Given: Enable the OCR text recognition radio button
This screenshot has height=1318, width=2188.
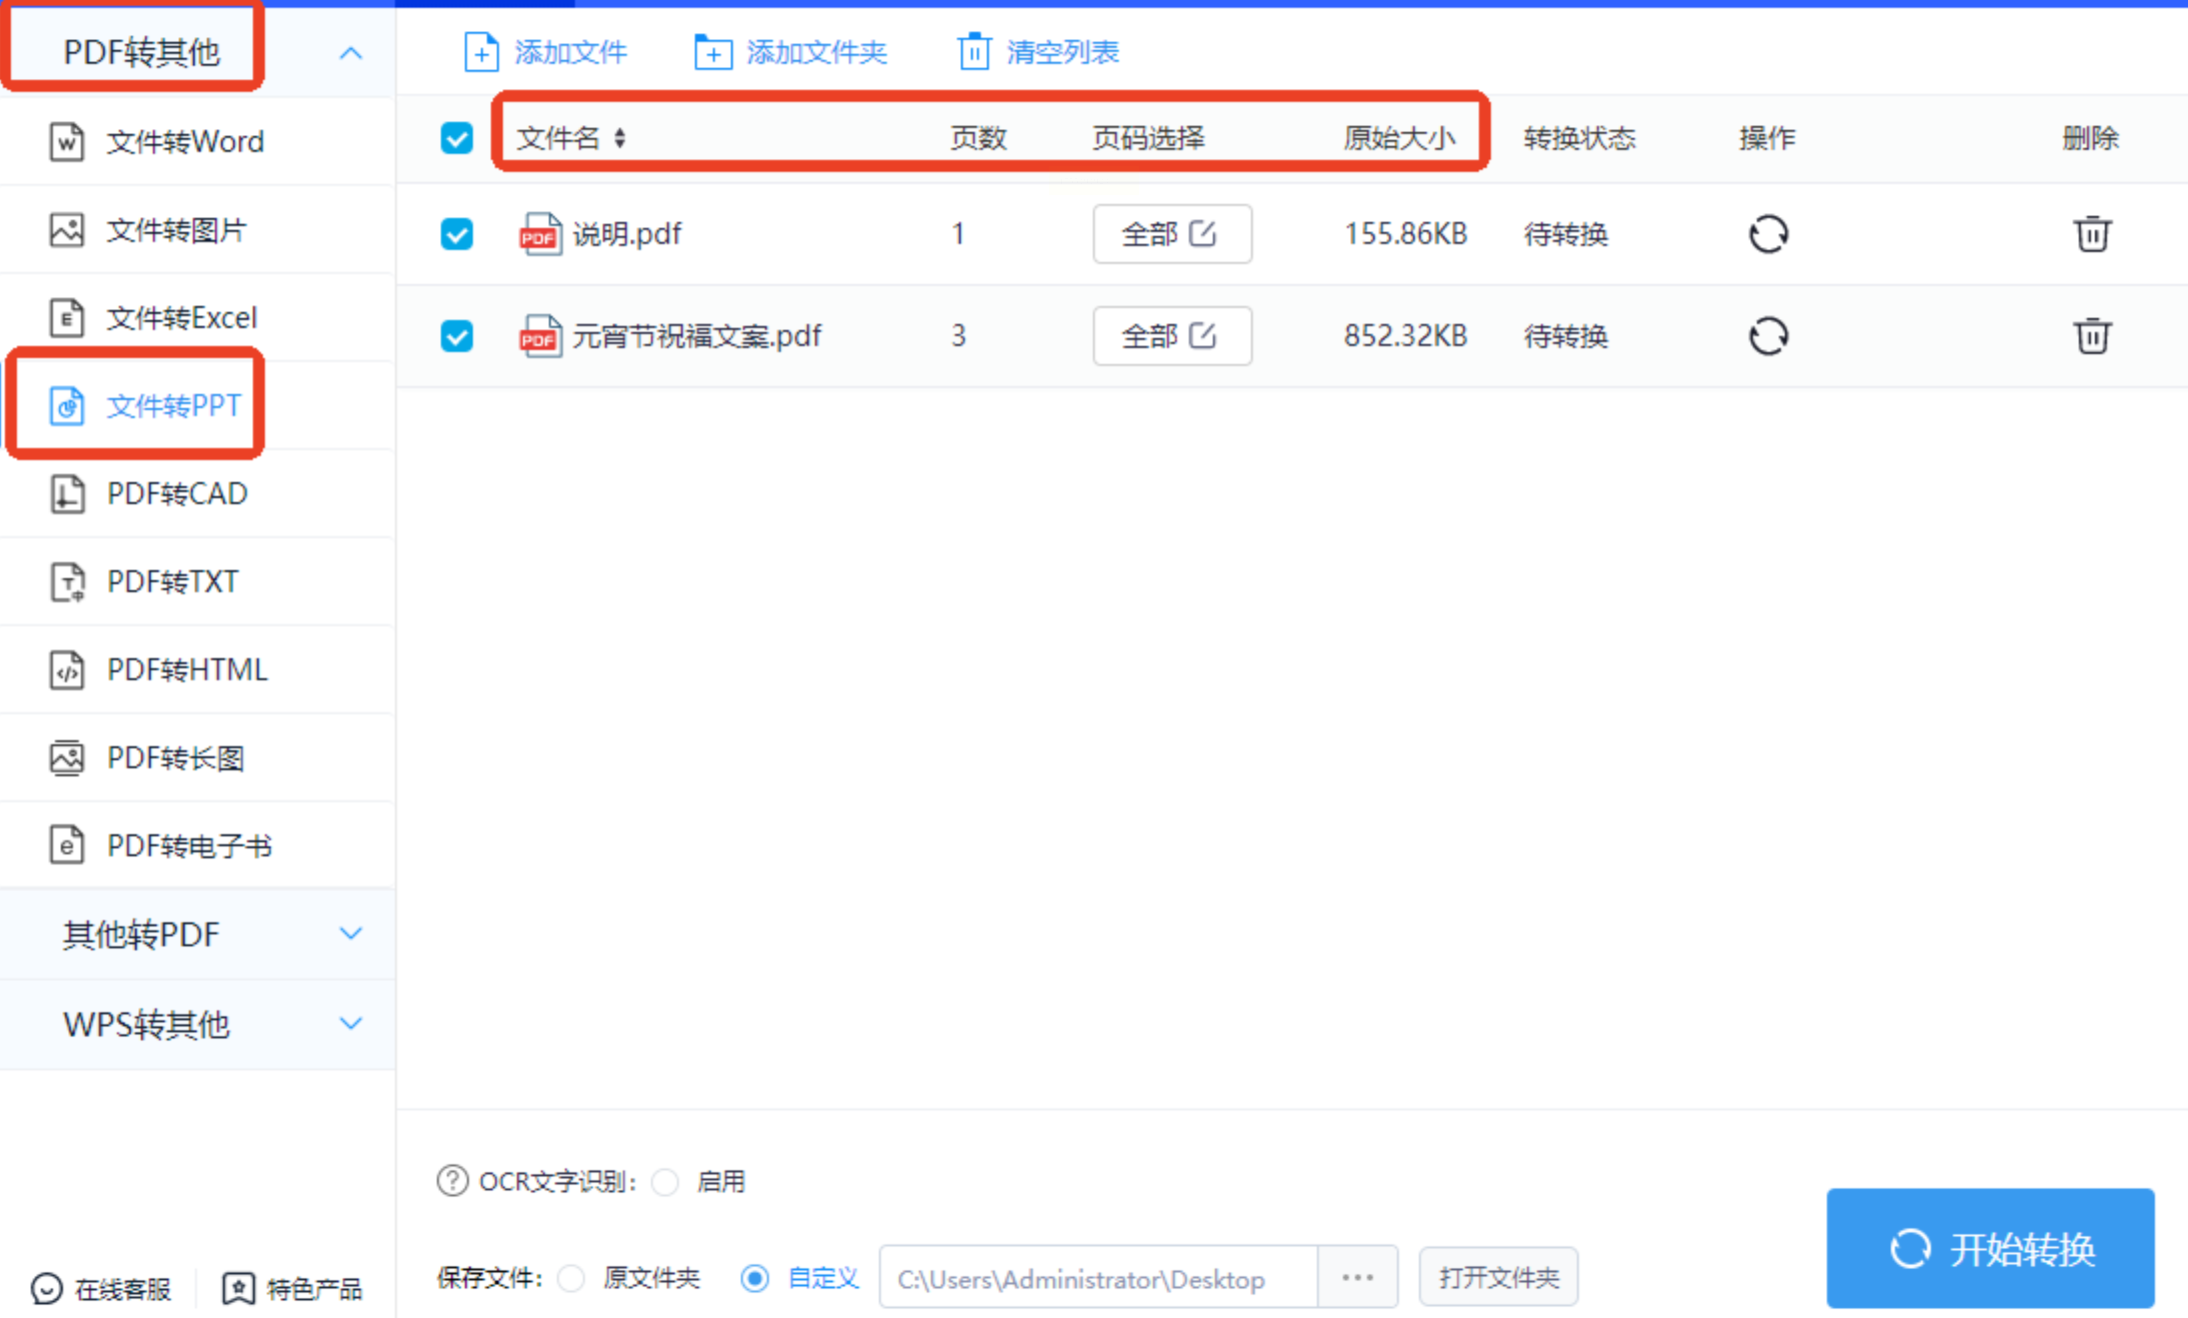Looking at the screenshot, I should [x=665, y=1182].
